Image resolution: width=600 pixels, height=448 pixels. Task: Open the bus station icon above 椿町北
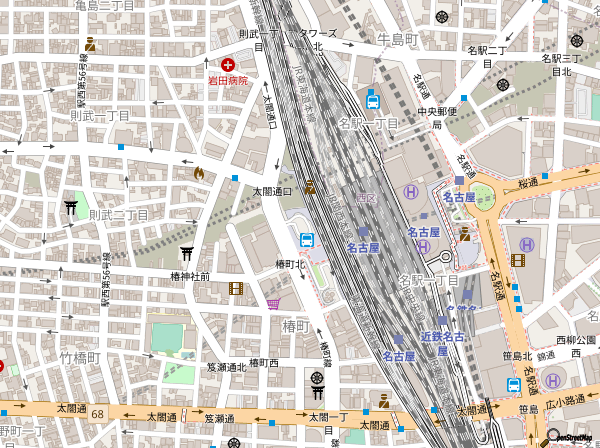coord(306,240)
